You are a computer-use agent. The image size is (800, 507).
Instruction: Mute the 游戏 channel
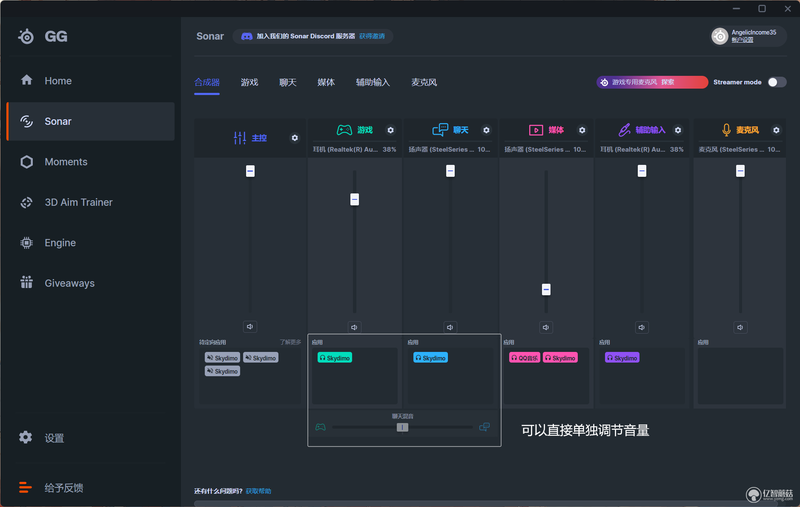[354, 327]
